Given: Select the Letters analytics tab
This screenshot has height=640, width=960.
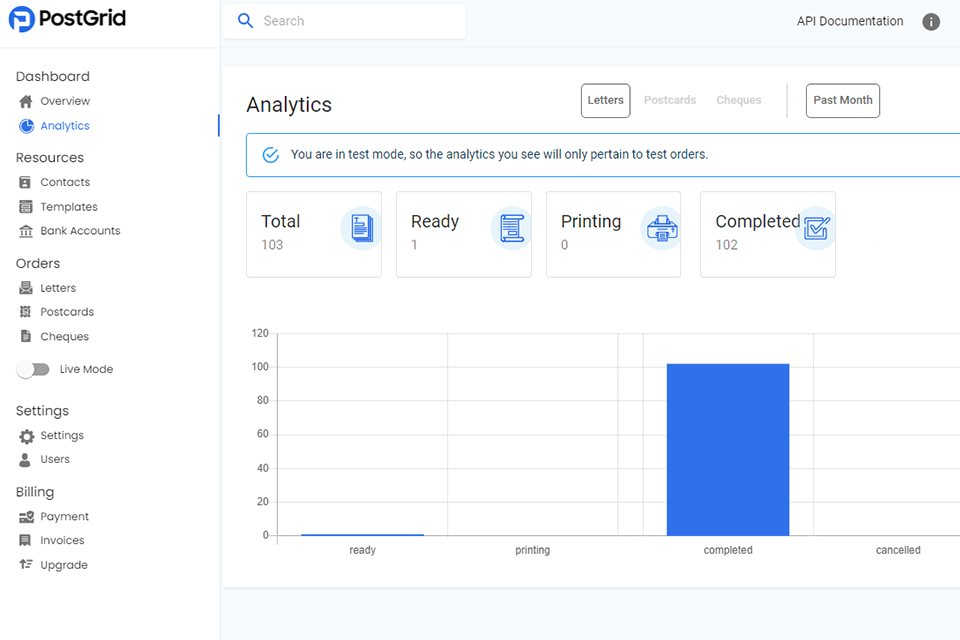Looking at the screenshot, I should tap(605, 100).
